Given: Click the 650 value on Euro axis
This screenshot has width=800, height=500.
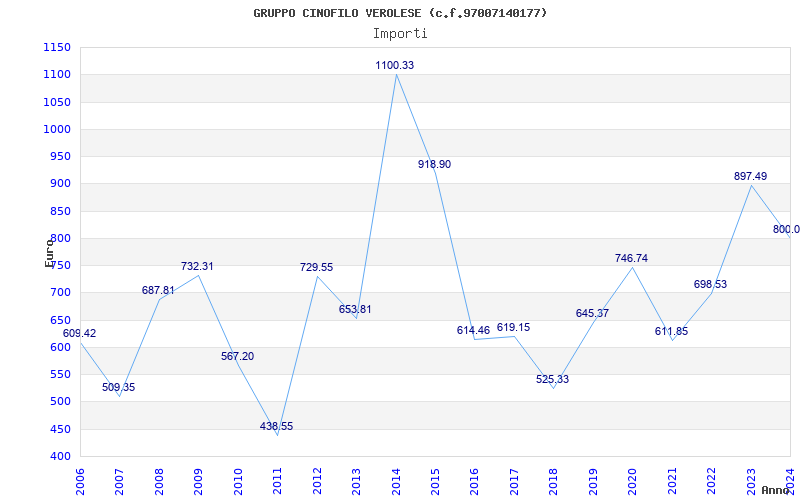Looking at the screenshot, I should 60,320.
